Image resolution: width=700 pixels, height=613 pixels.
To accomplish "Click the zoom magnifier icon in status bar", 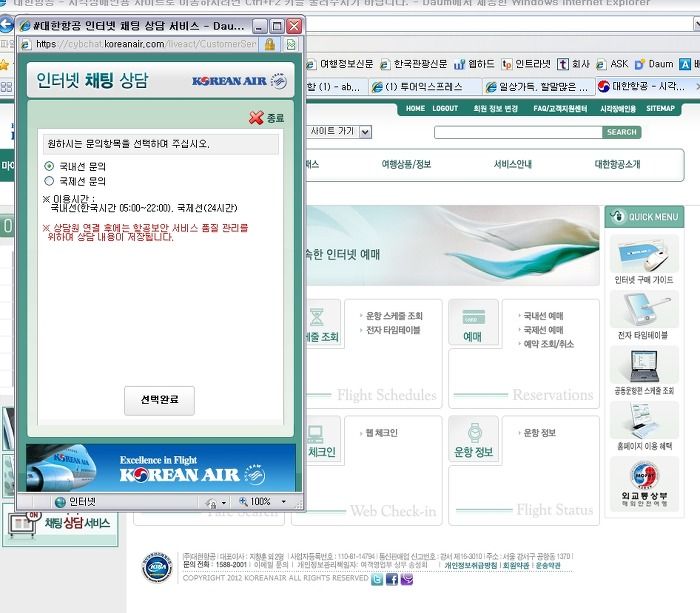I will pos(243,501).
